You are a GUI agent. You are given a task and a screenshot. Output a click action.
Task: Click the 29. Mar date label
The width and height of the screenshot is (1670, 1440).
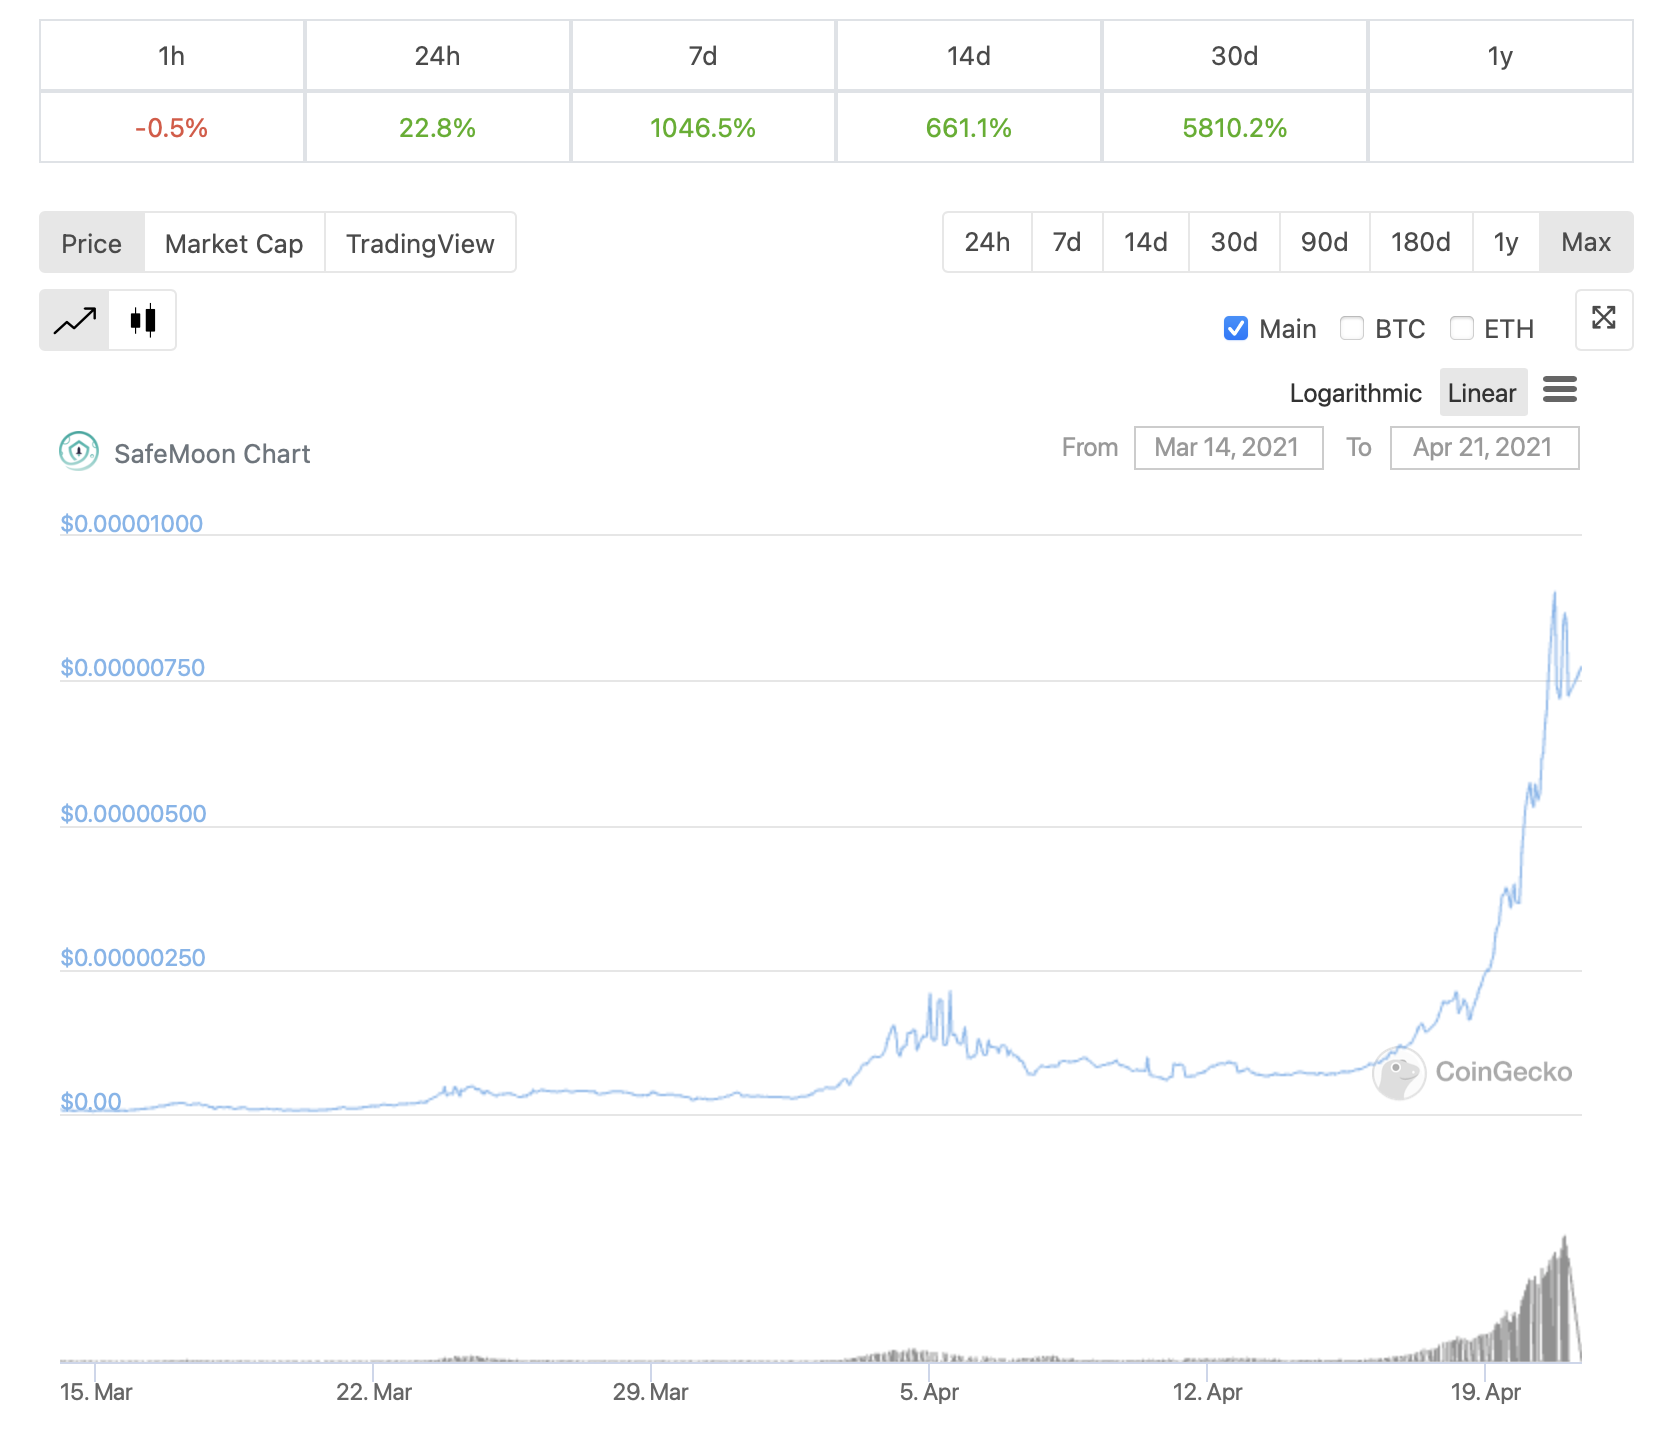[x=651, y=1391]
